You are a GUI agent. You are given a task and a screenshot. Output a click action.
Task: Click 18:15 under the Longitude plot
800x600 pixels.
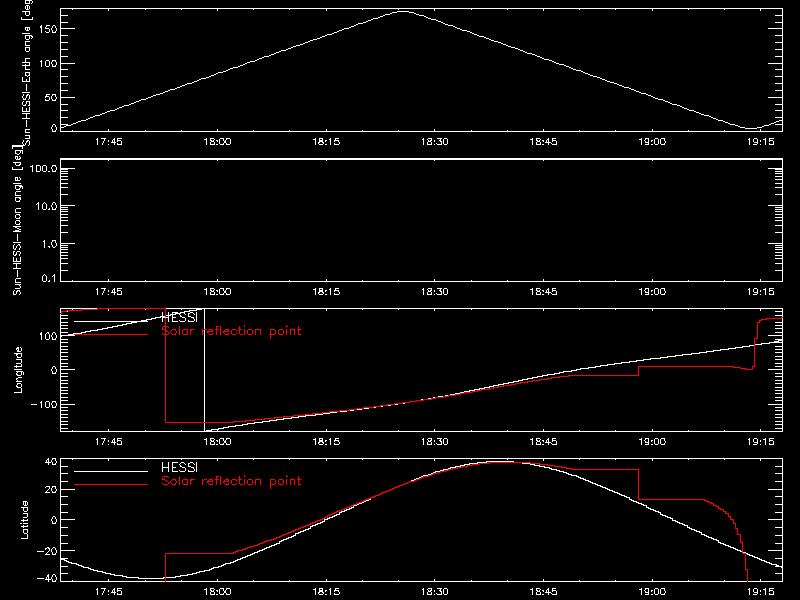click(326, 442)
